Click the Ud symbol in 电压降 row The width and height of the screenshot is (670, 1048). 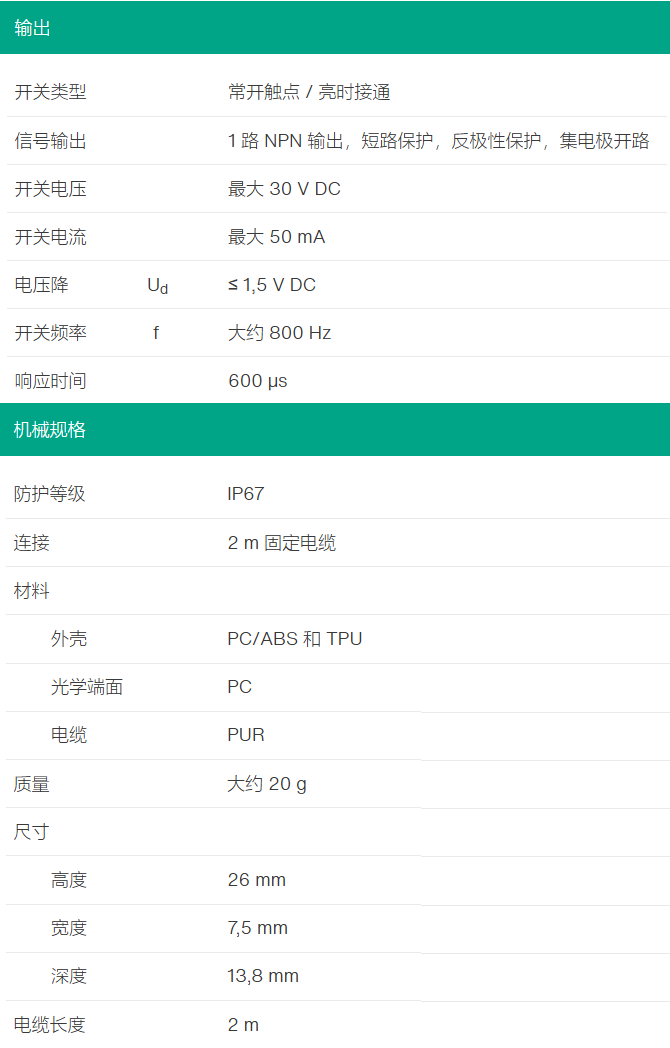point(157,286)
